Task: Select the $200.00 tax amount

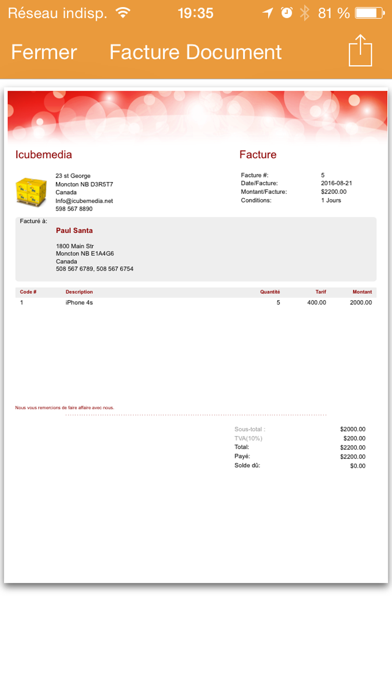Action: (x=355, y=439)
